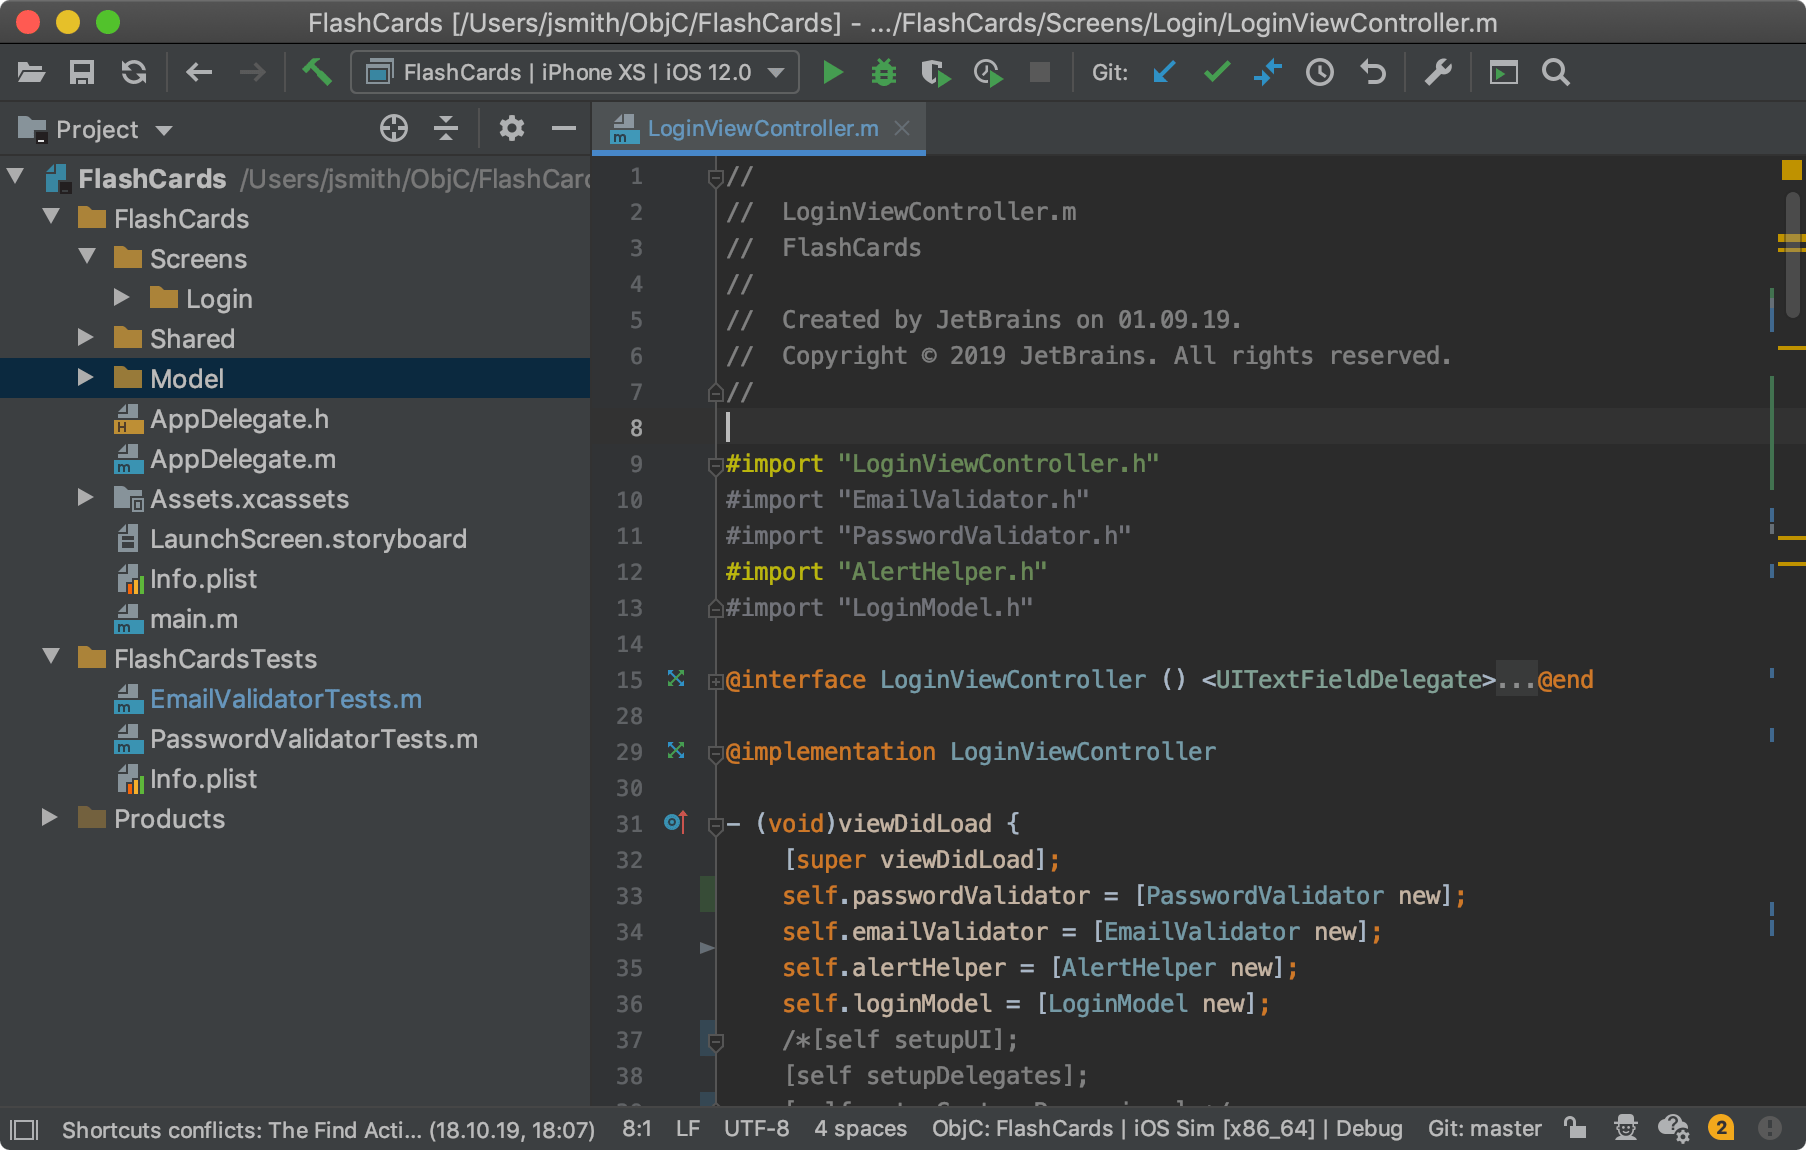The image size is (1806, 1150).
Task: Run with coverage shield icon
Action: [935, 72]
